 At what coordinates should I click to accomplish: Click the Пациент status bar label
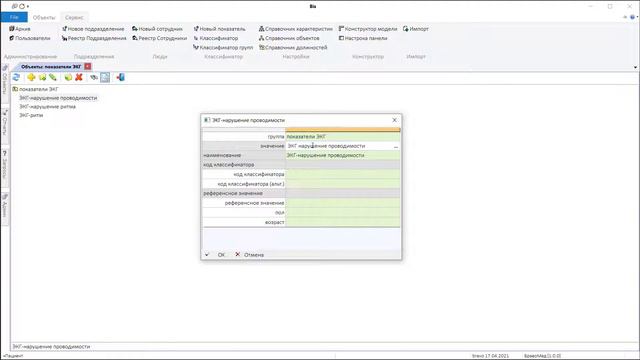pos(13,356)
